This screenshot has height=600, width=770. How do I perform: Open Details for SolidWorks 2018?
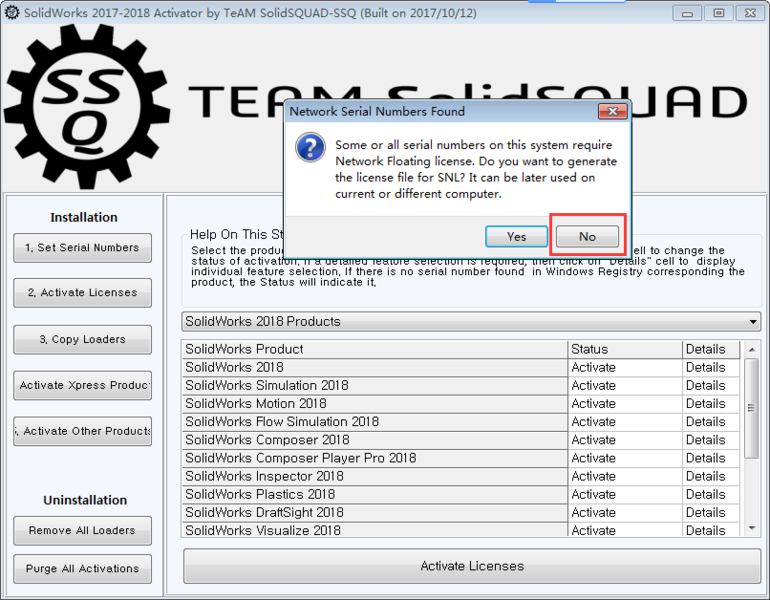711,367
